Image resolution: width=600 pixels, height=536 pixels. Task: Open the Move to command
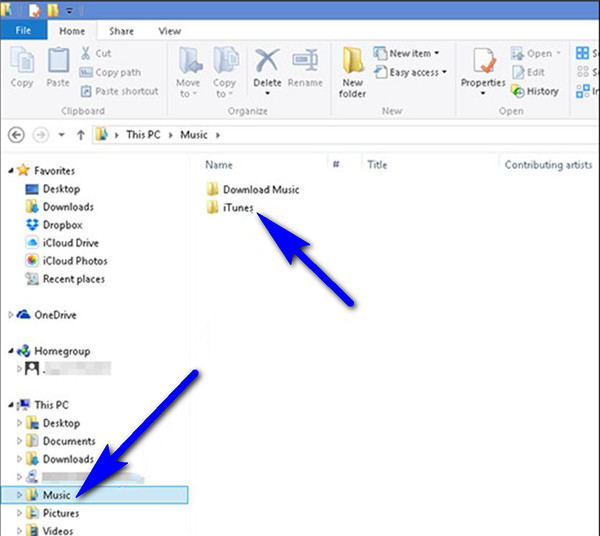click(189, 73)
